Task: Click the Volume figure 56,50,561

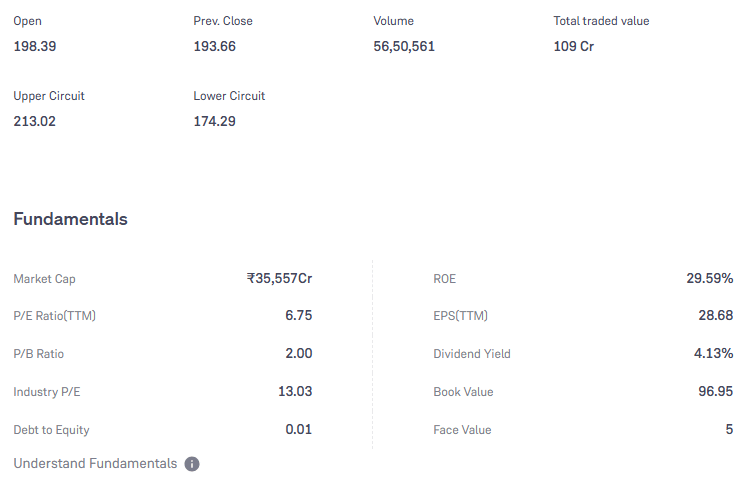Action: tap(404, 47)
